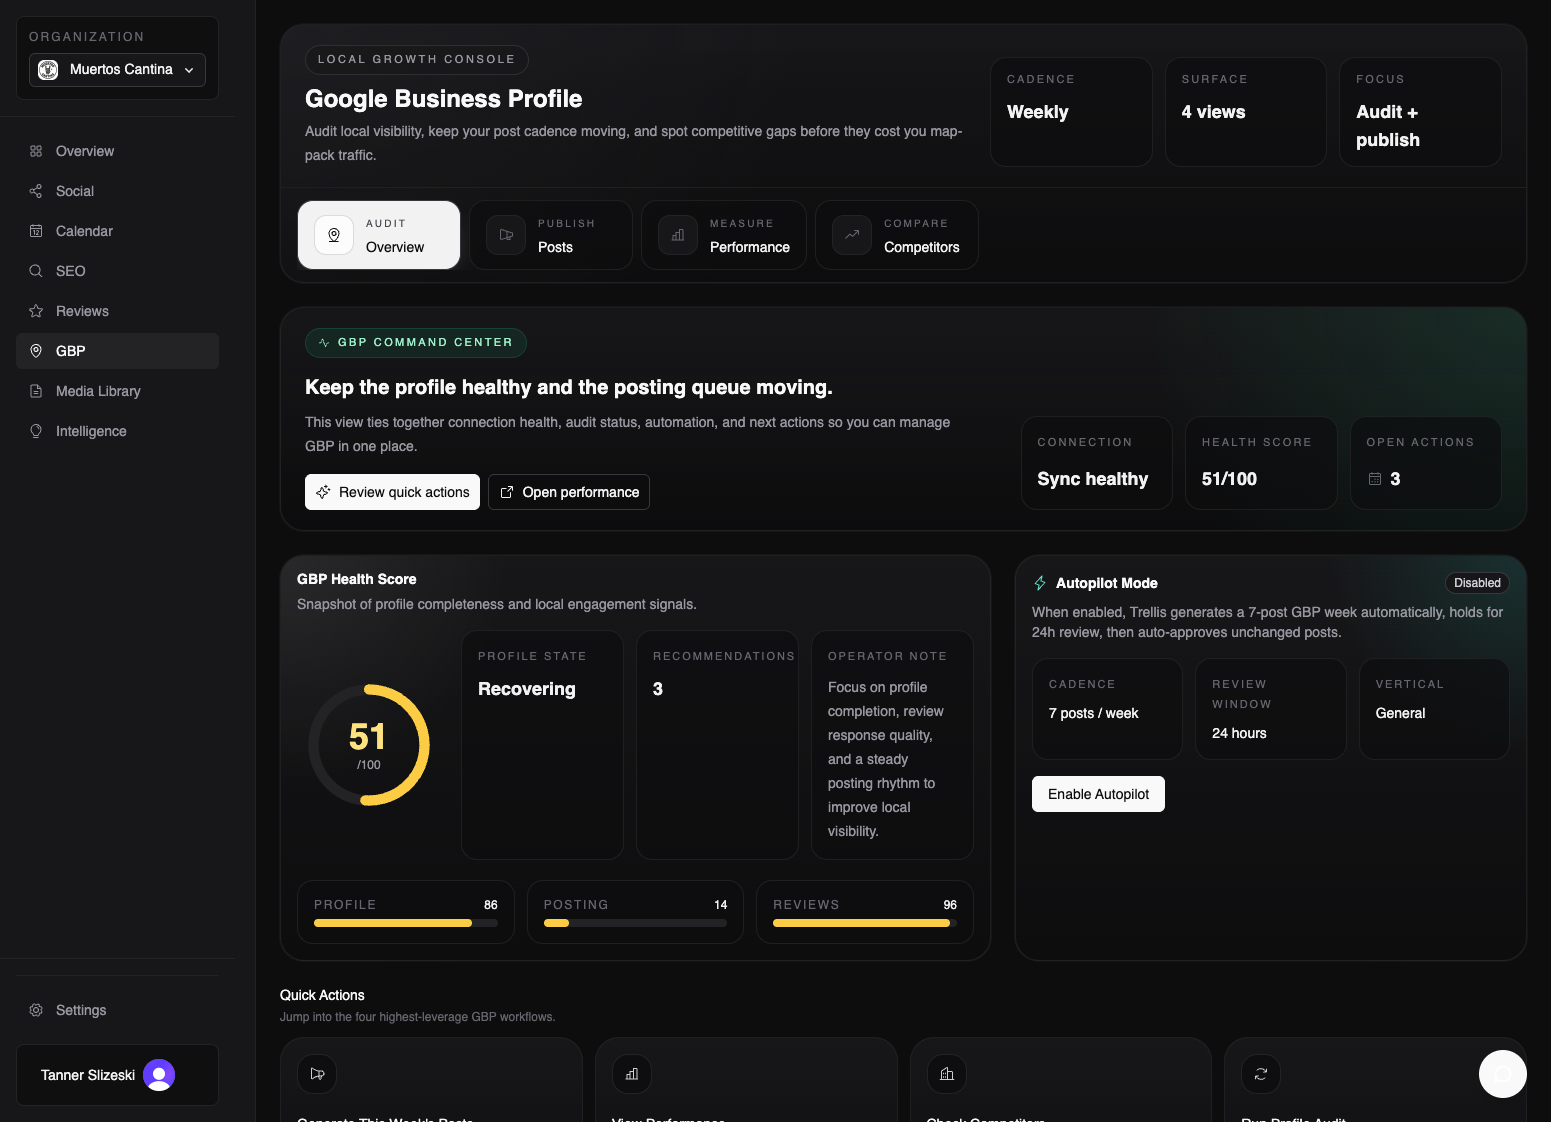Viewport: 1551px width, 1122px height.
Task: Select the Audit Overview toggle card
Action: pos(378,235)
